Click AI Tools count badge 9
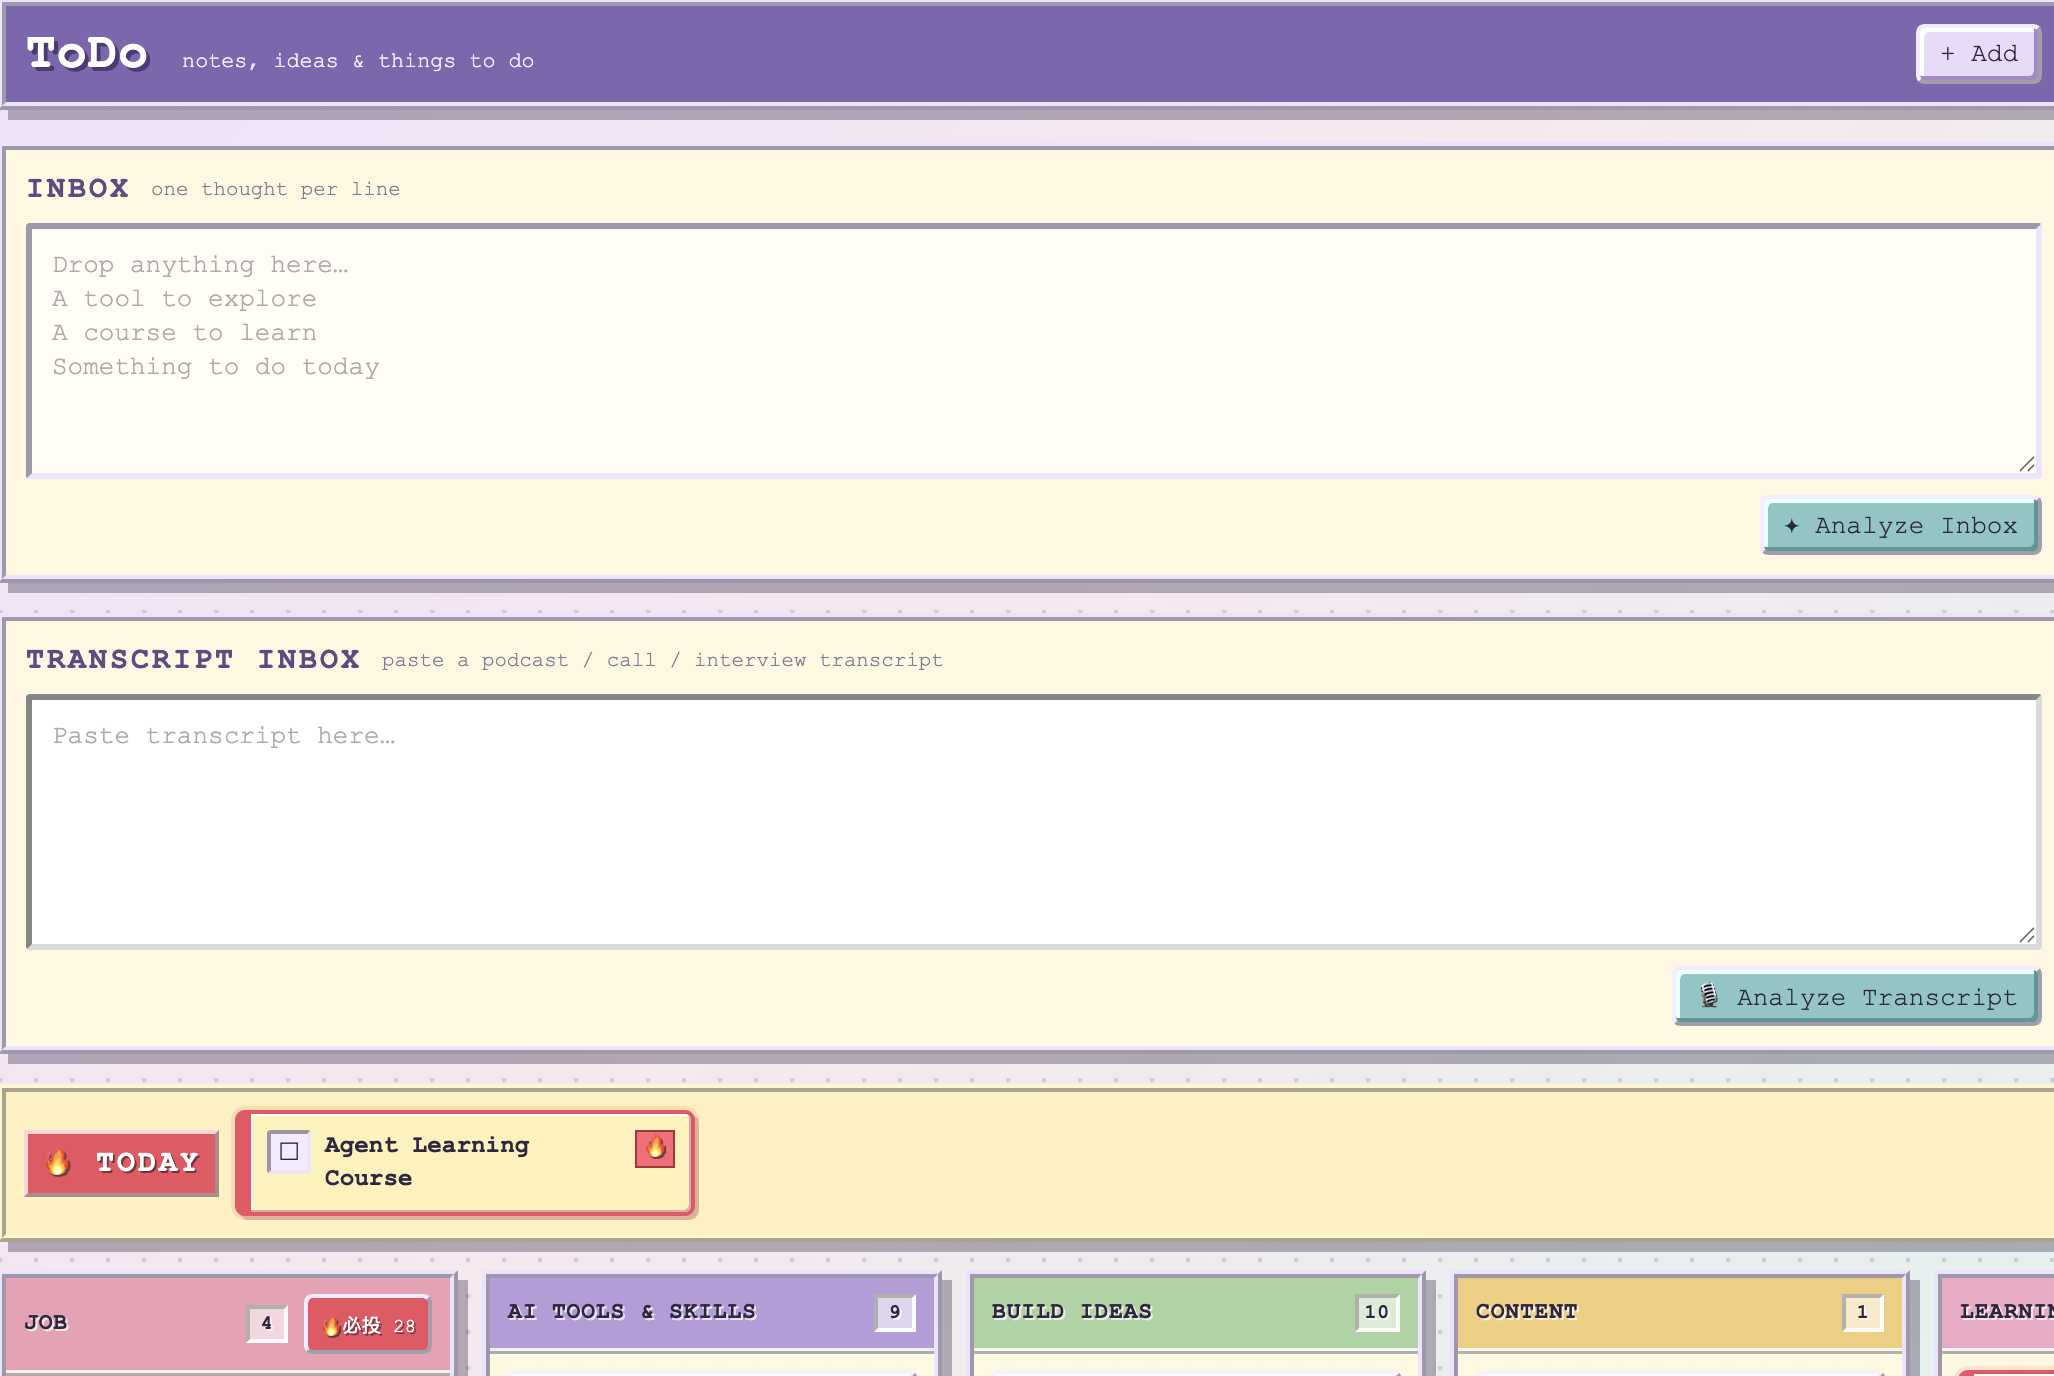This screenshot has width=2054, height=1376. click(895, 1312)
